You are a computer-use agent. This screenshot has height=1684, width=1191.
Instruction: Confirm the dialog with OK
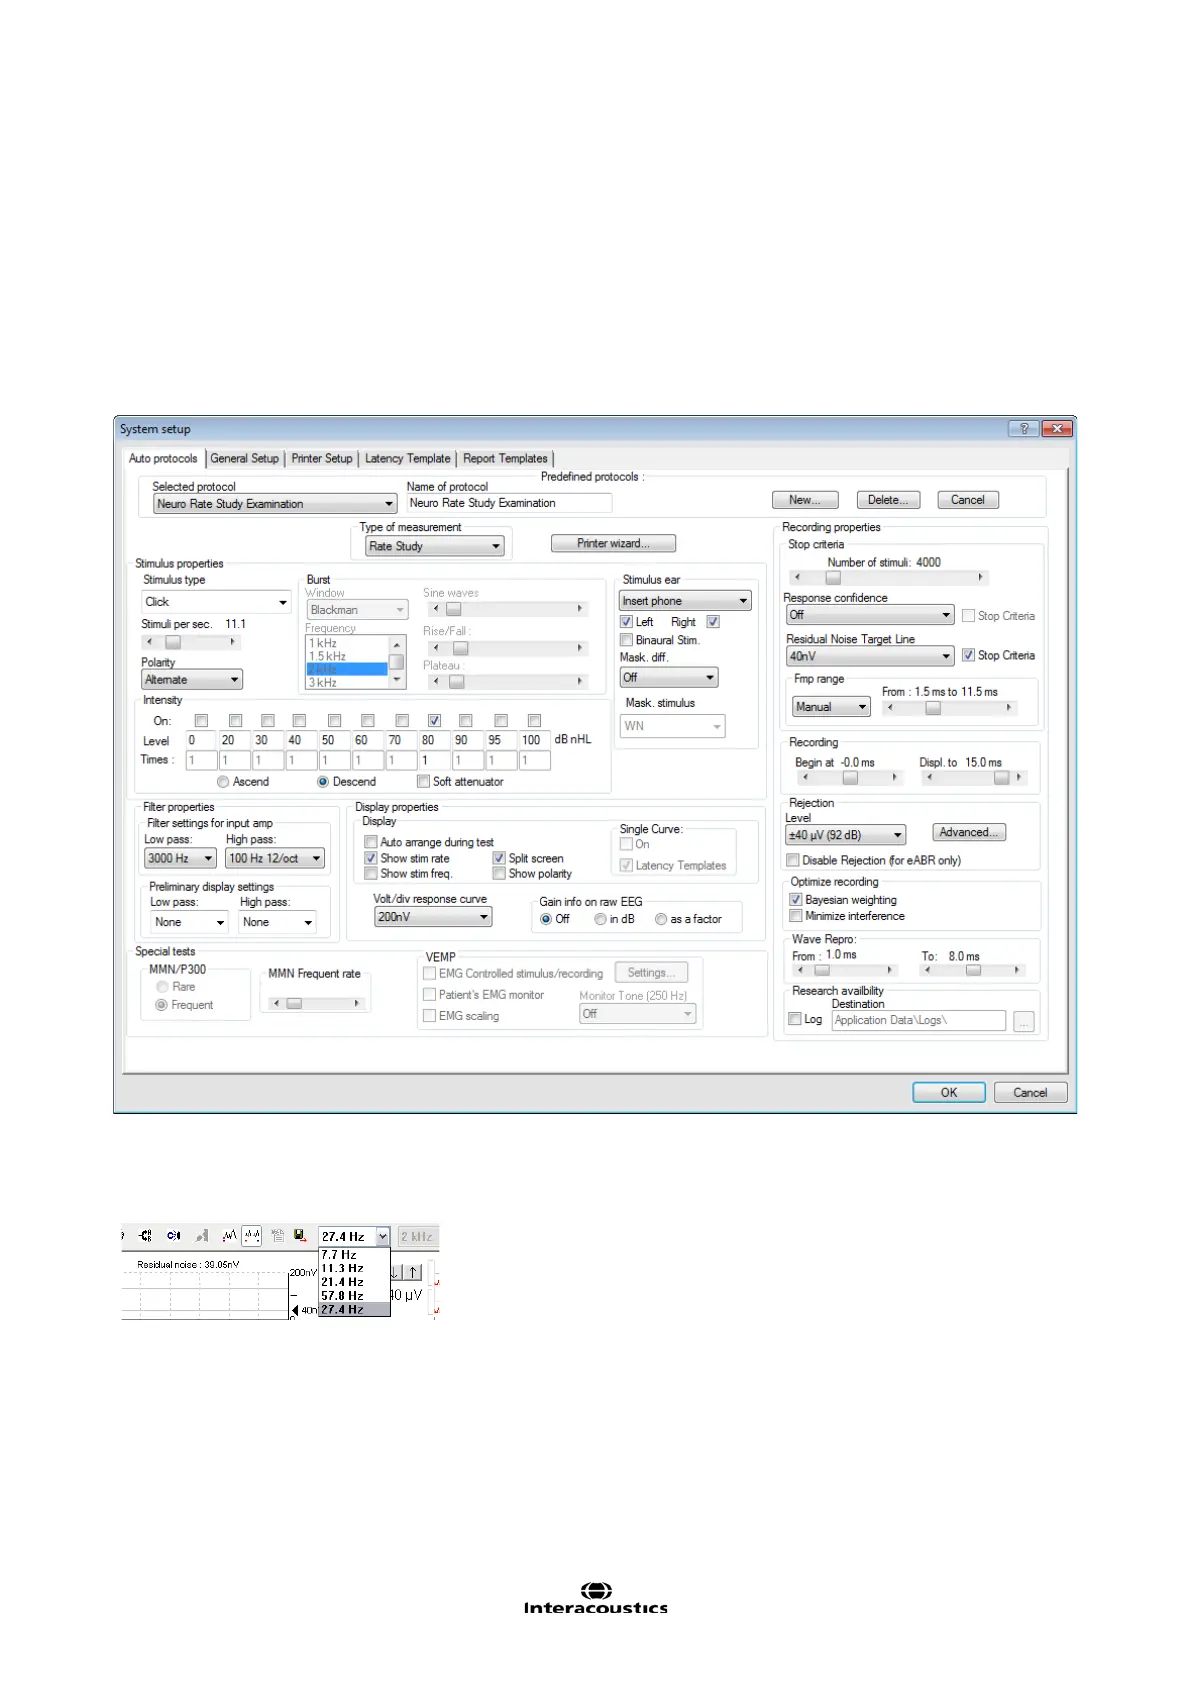point(949,1092)
